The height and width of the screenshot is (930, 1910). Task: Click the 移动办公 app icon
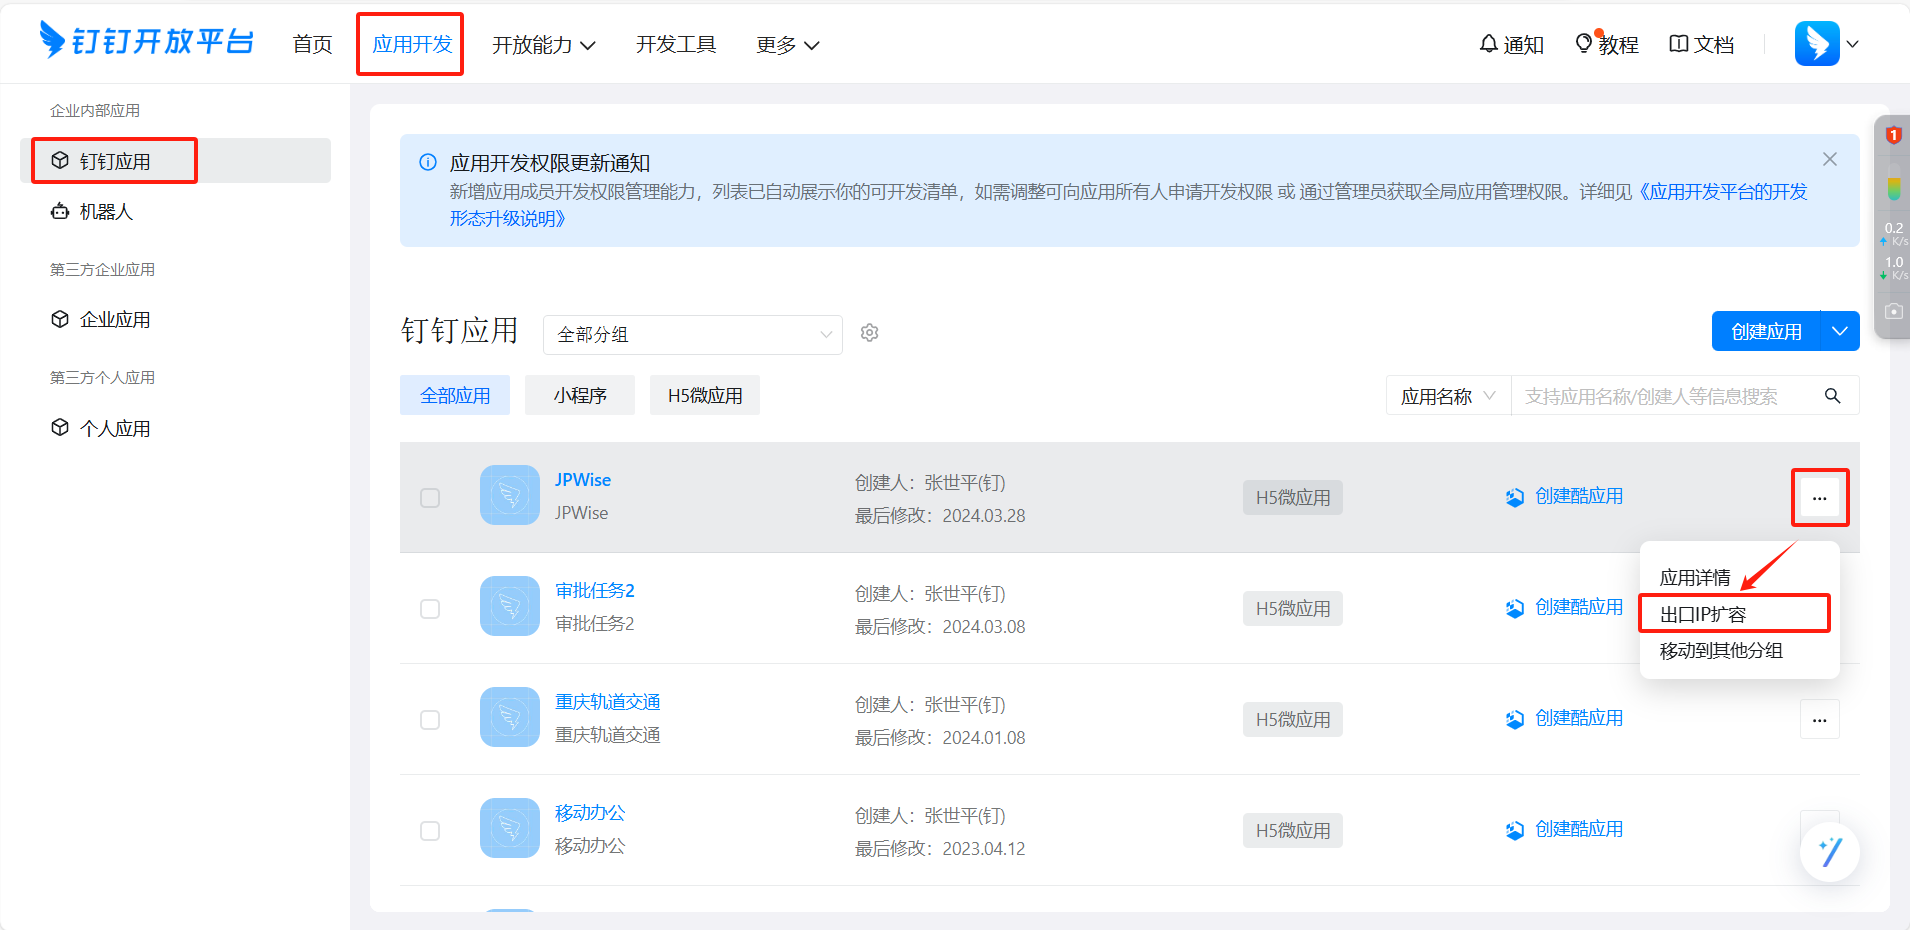509,828
